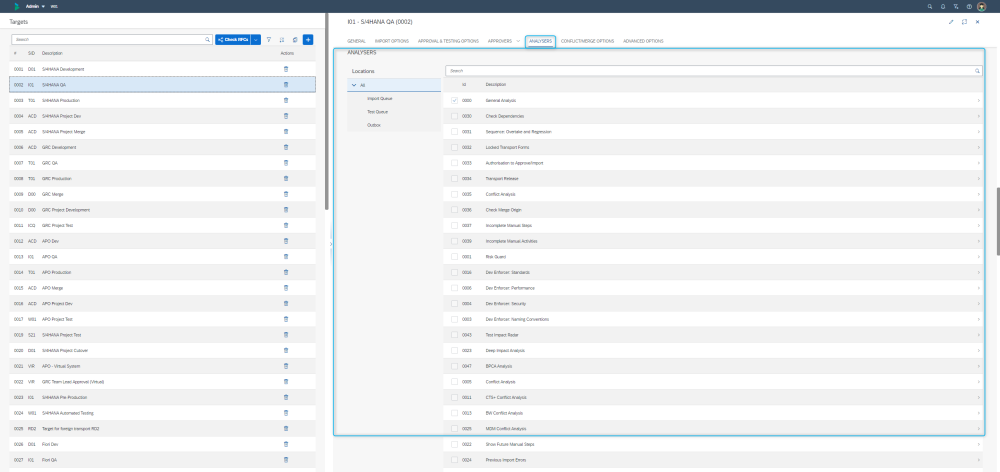The image size is (1000, 472).
Task: Delete the S/4HANA Project Merge target
Action: [x=286, y=131]
